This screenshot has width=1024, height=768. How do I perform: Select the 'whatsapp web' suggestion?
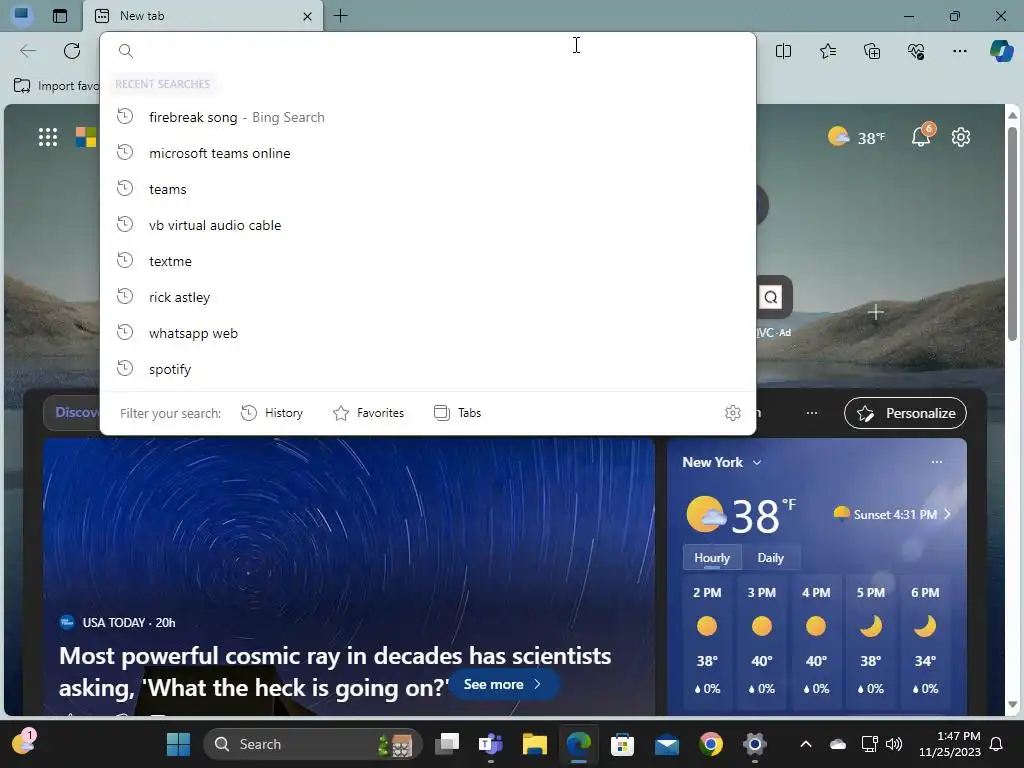[x=428, y=332]
